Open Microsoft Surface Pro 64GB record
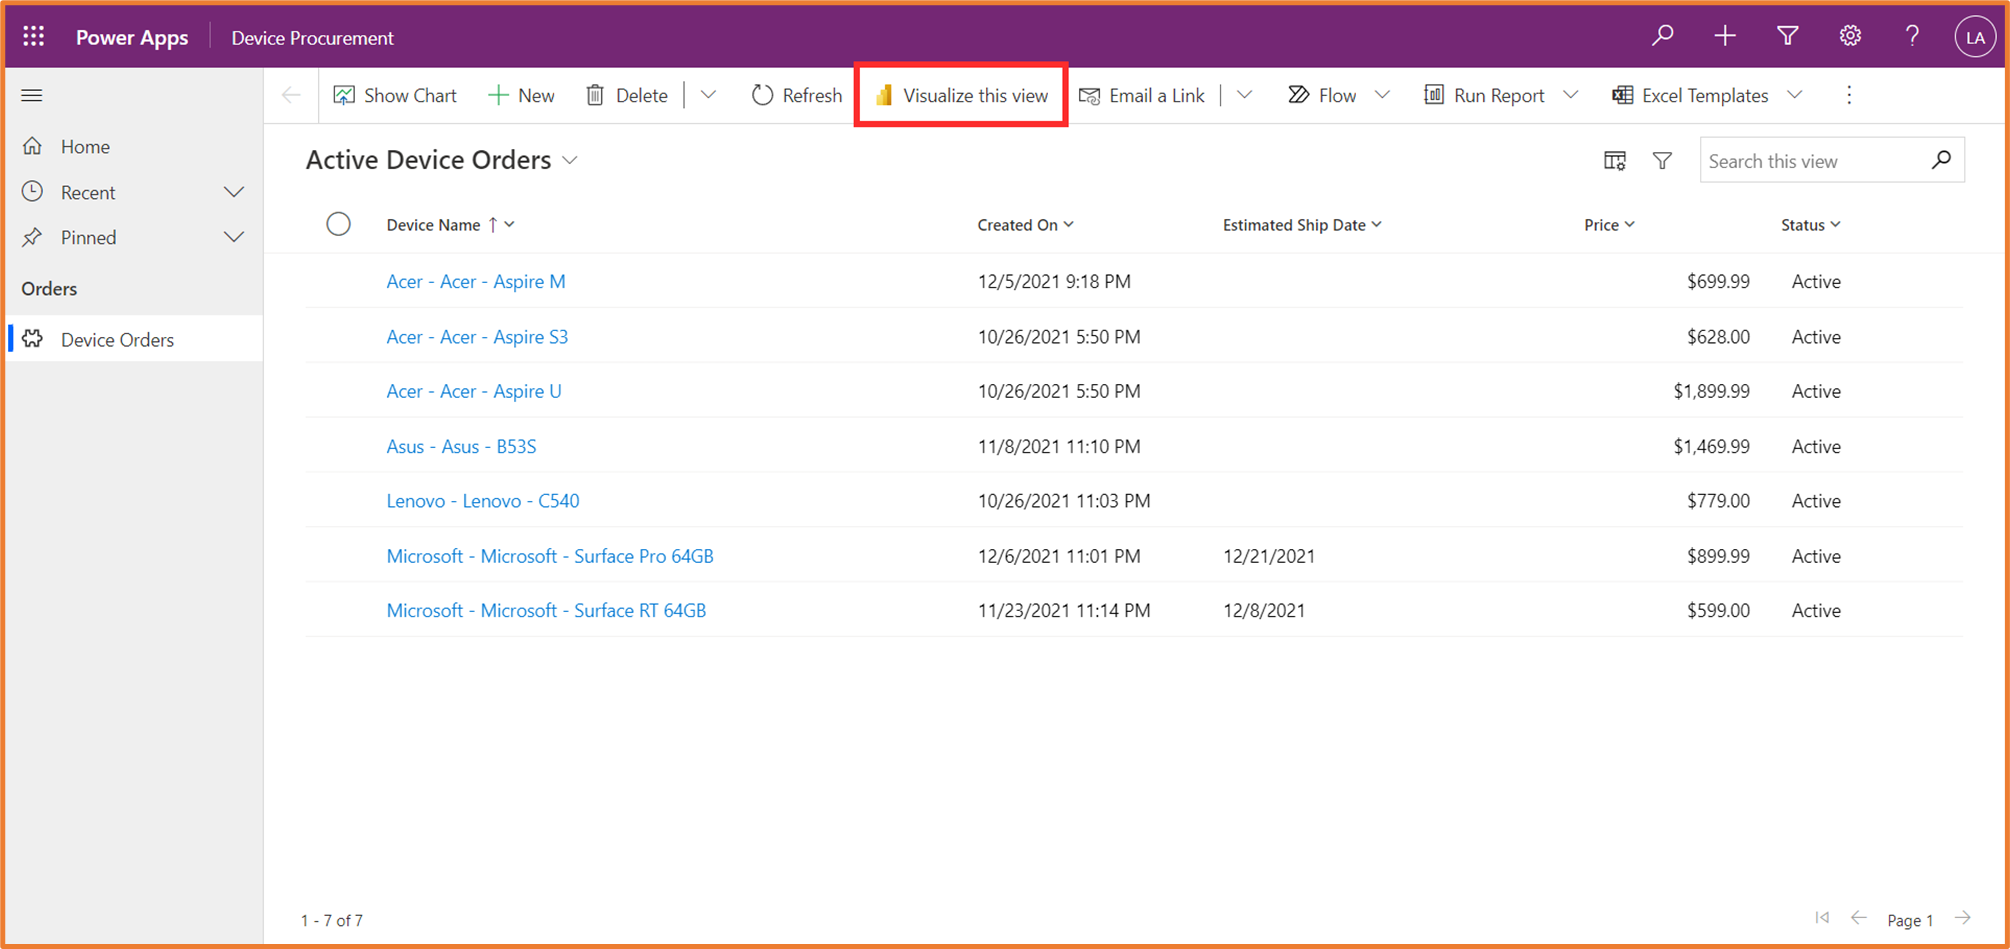 tap(550, 556)
